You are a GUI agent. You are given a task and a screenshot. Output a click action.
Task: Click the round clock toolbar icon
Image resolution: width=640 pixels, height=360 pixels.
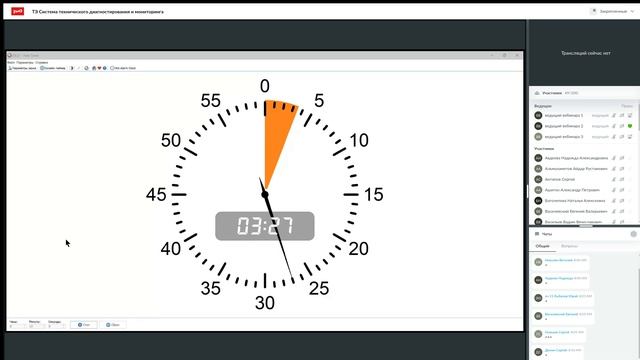(x=87, y=68)
